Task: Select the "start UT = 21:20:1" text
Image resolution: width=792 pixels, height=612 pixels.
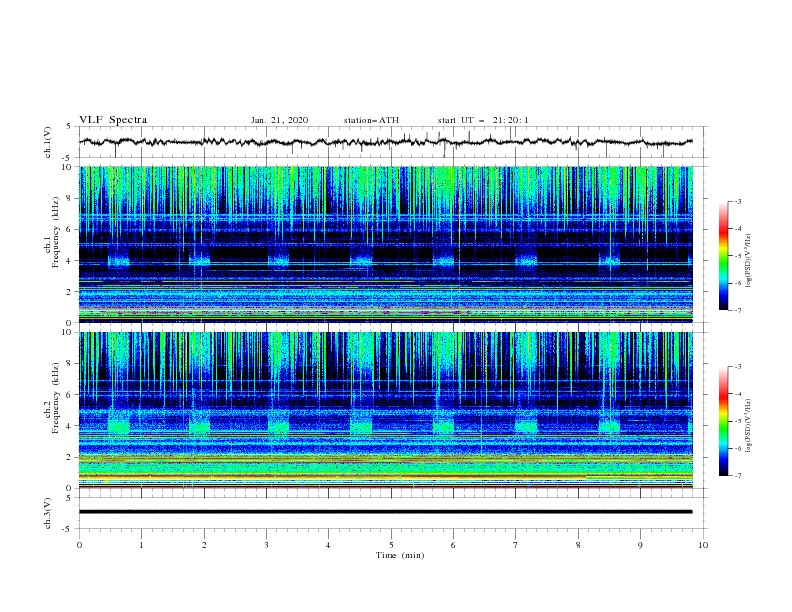Action: click(483, 120)
